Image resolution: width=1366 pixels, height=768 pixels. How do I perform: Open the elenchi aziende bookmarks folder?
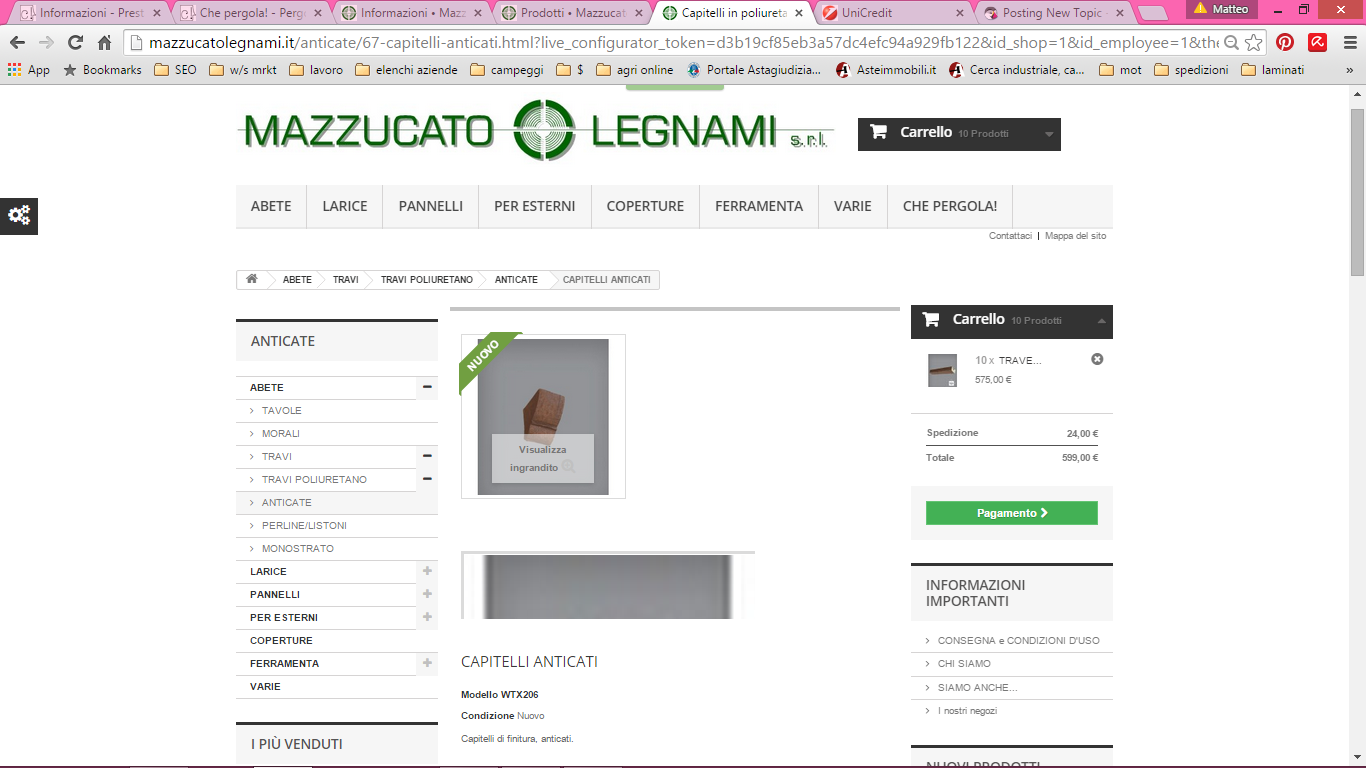(406, 70)
